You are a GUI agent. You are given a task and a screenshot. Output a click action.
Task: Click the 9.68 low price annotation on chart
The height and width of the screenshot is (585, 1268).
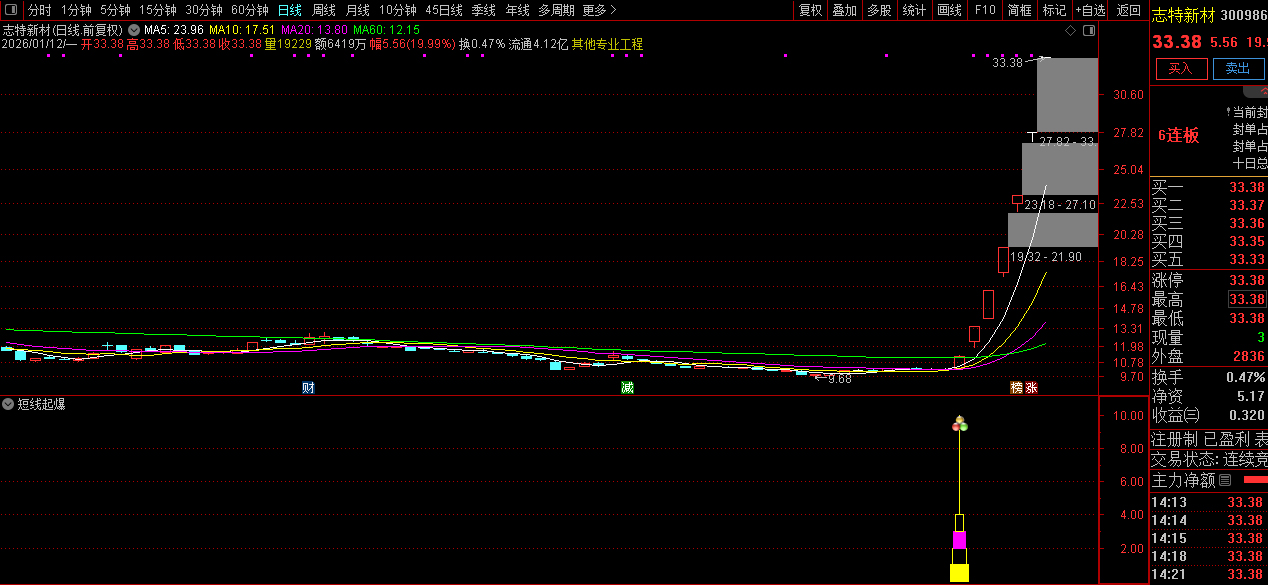tap(840, 378)
